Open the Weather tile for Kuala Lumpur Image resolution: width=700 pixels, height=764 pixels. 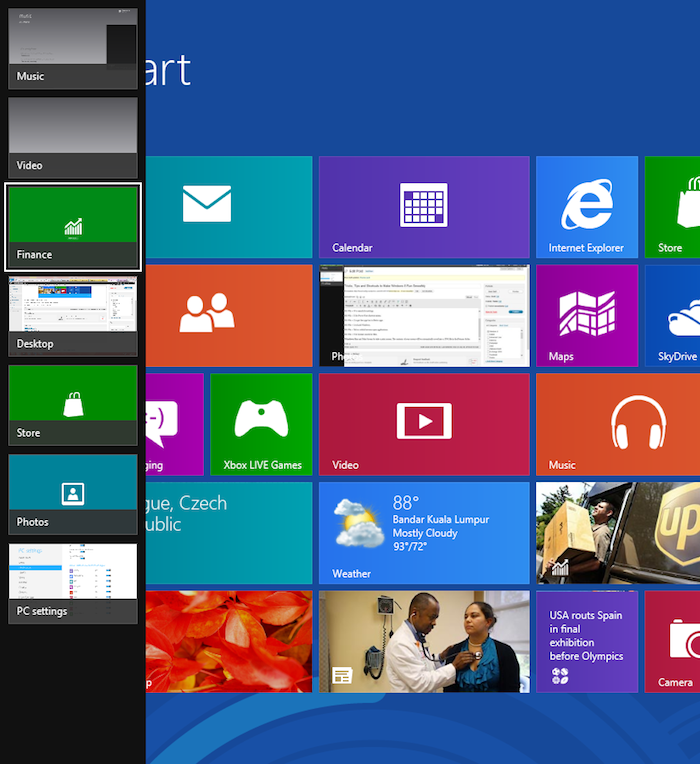click(x=423, y=533)
